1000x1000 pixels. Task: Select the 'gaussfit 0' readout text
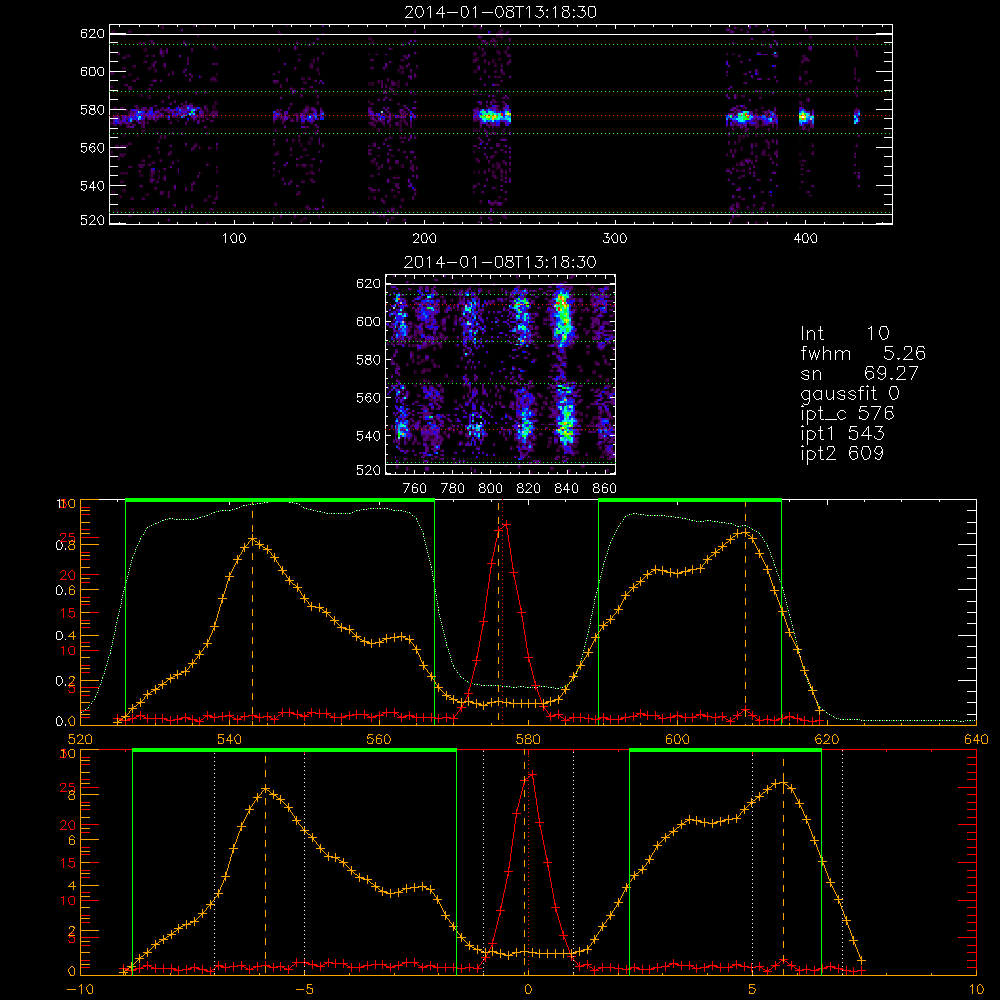[850, 394]
